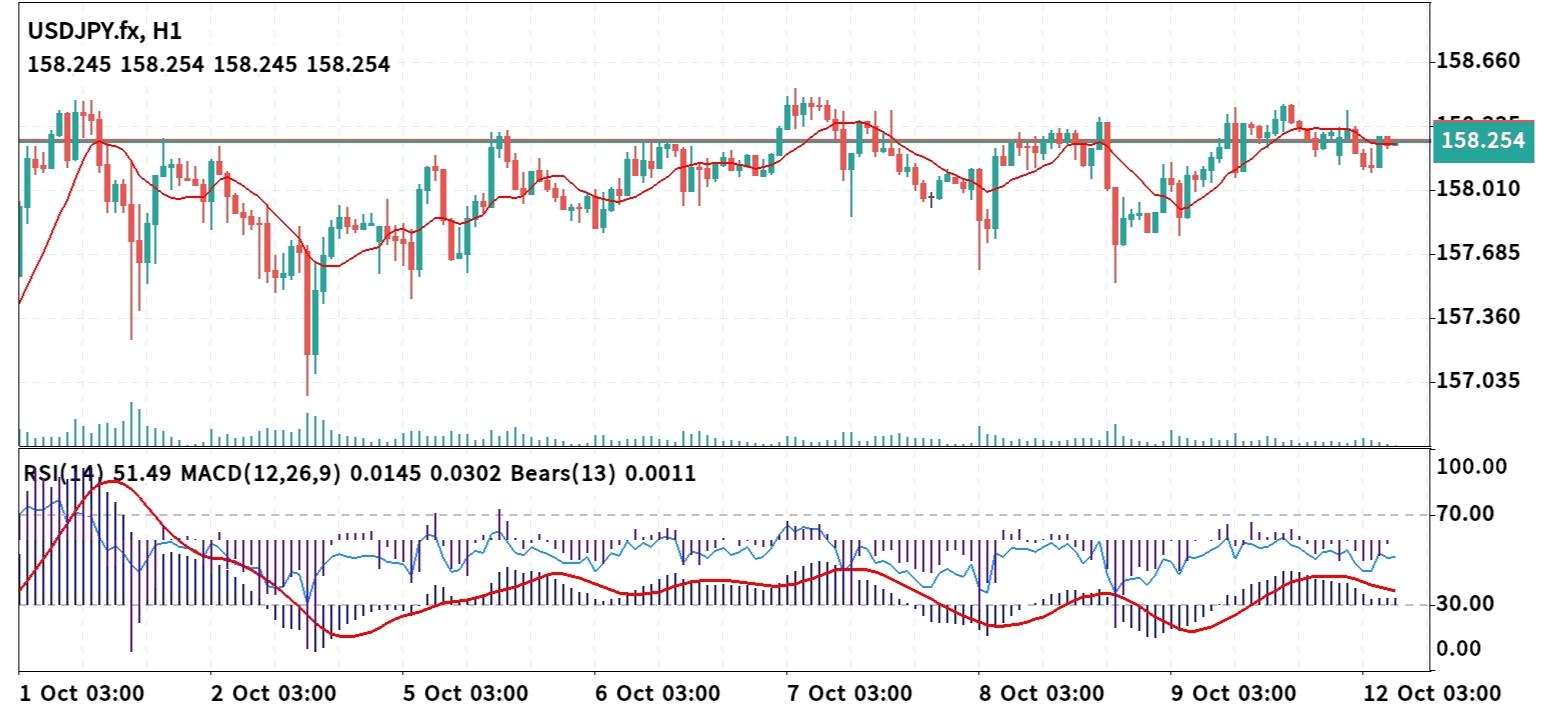
Task: Click the 158.010 price axis label
Action: (1478, 189)
